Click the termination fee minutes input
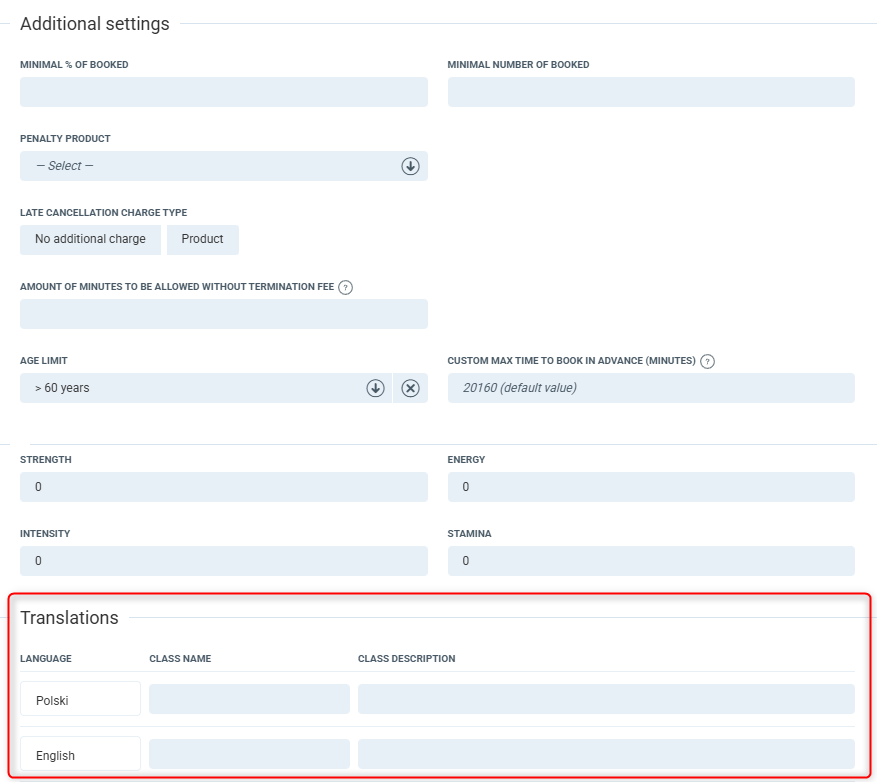This screenshot has height=782, width=877. coord(223,314)
